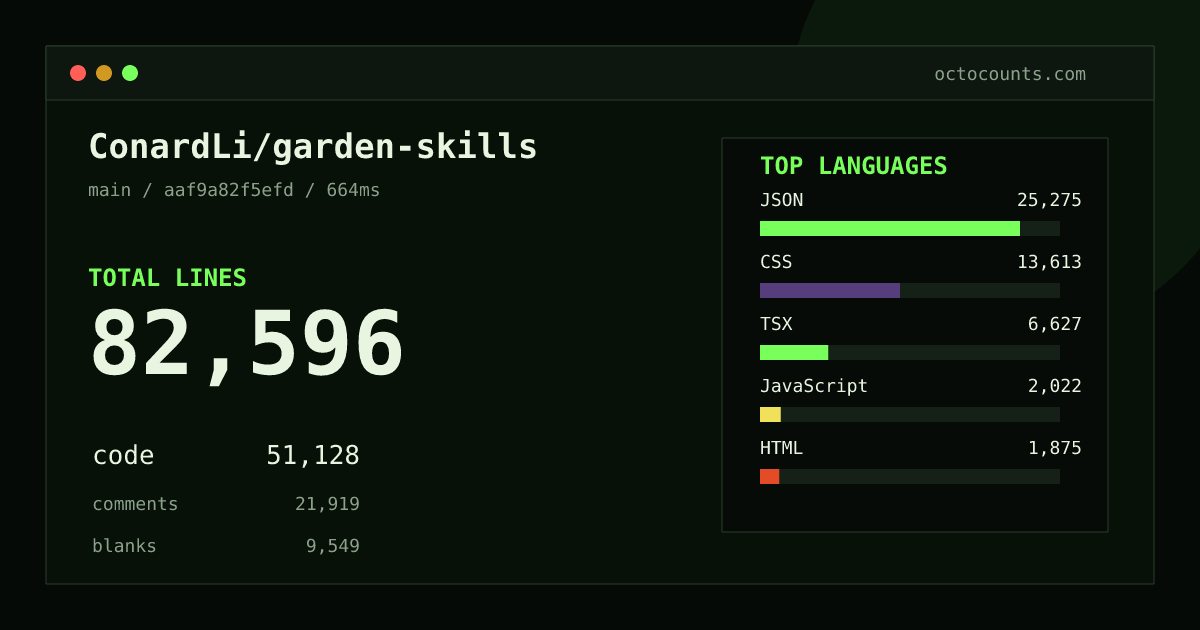Screen dimensions: 1200x630
Task: Select the 21,919 comments count
Action: pos(327,504)
